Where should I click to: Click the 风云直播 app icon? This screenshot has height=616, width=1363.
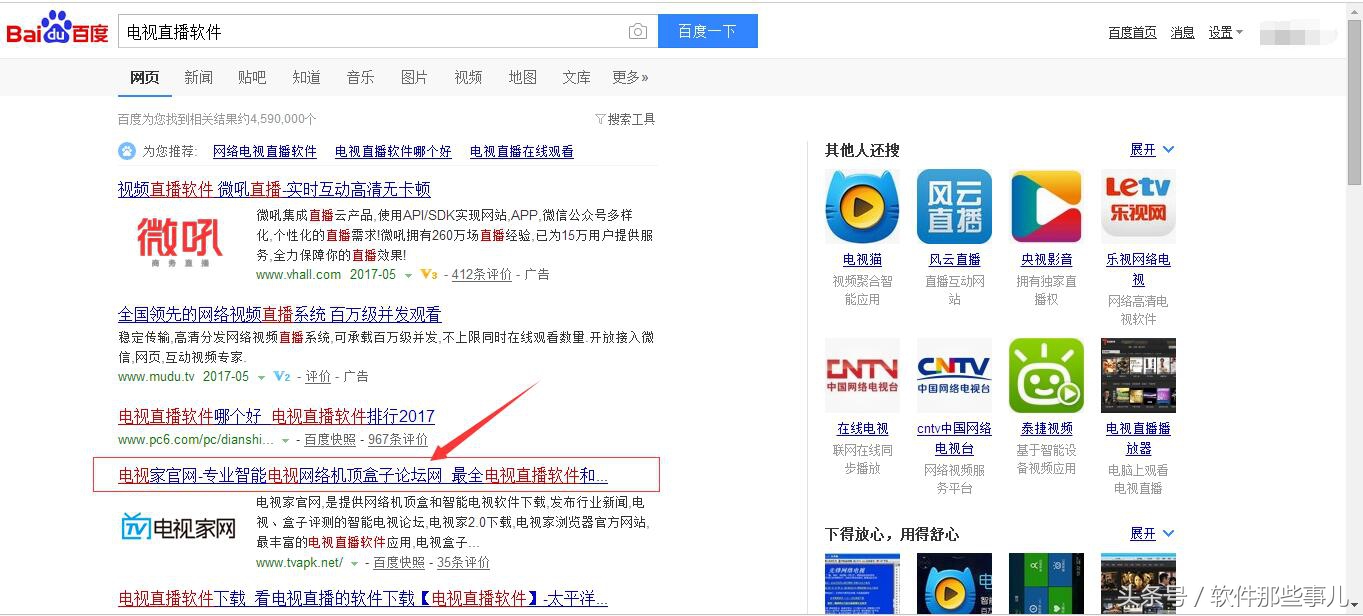tap(954, 207)
